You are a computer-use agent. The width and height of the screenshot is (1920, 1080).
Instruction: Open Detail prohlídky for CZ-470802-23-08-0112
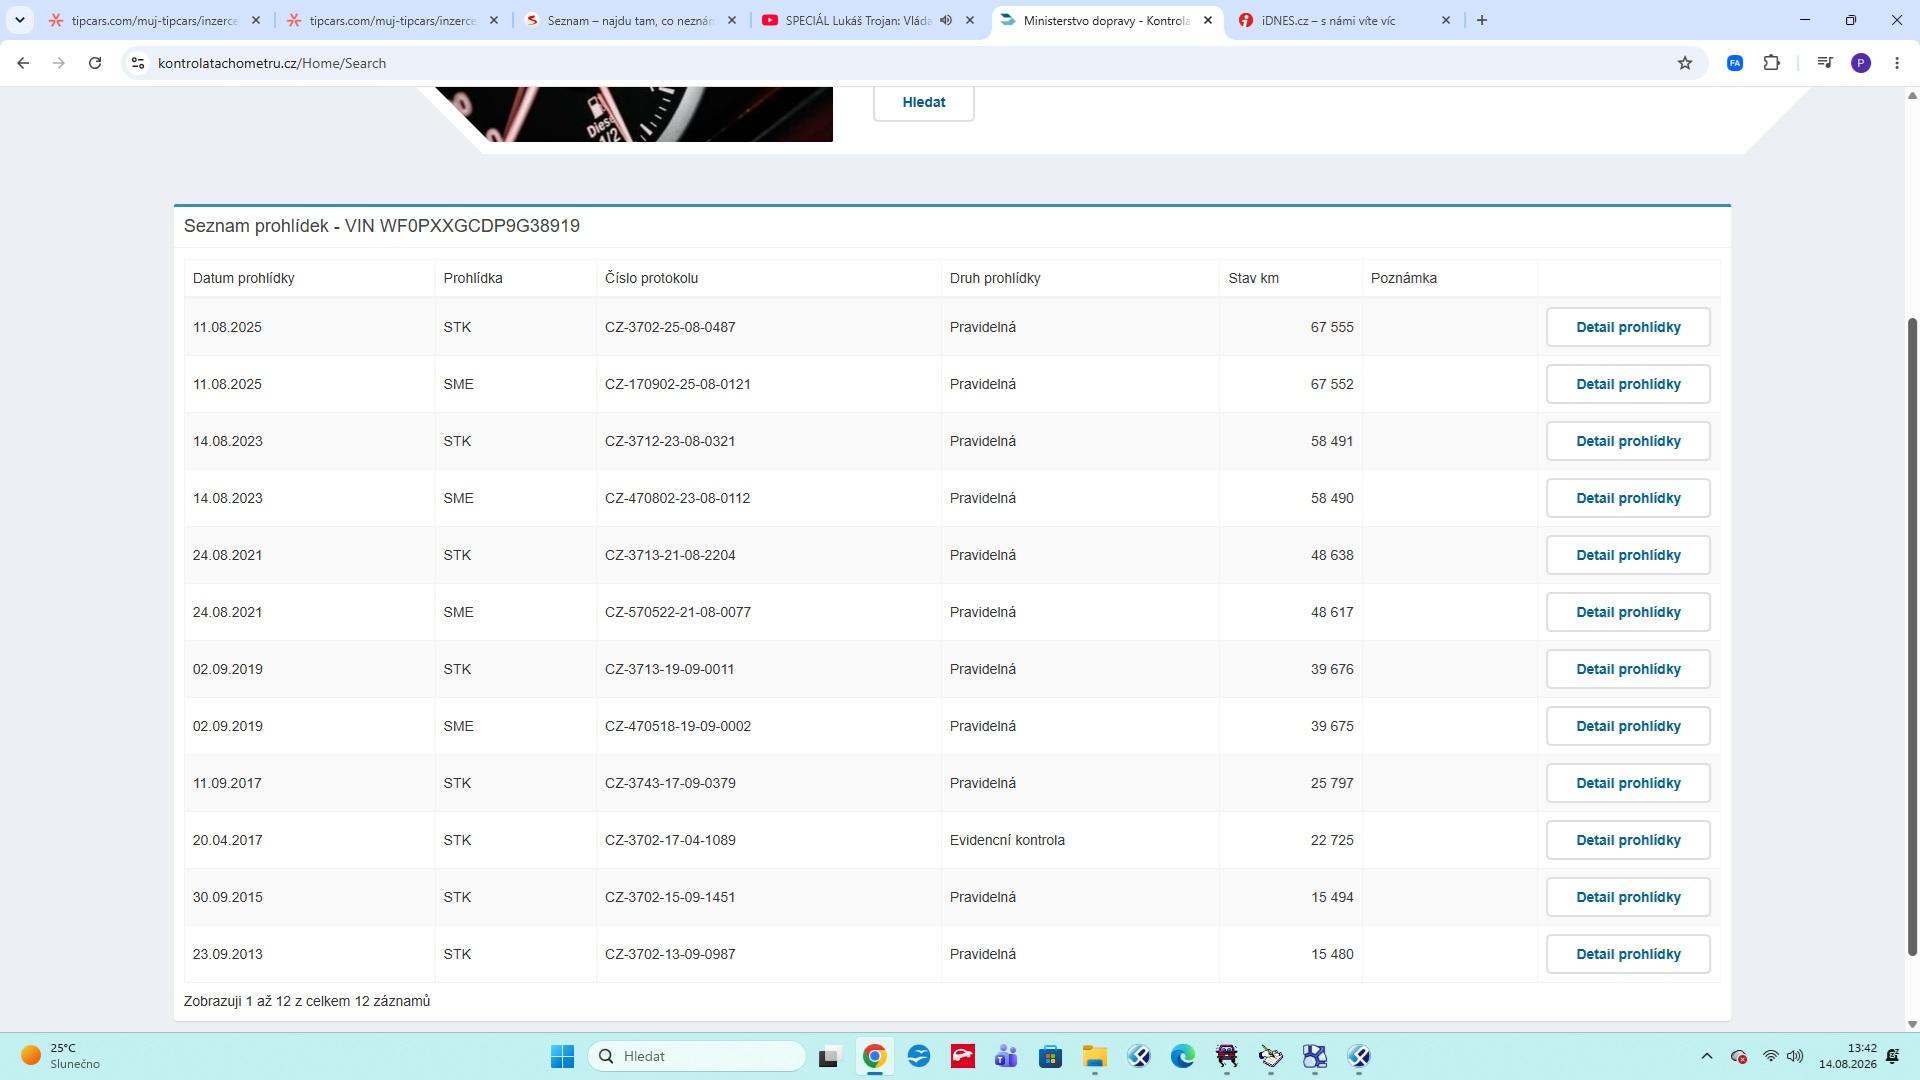click(1628, 498)
